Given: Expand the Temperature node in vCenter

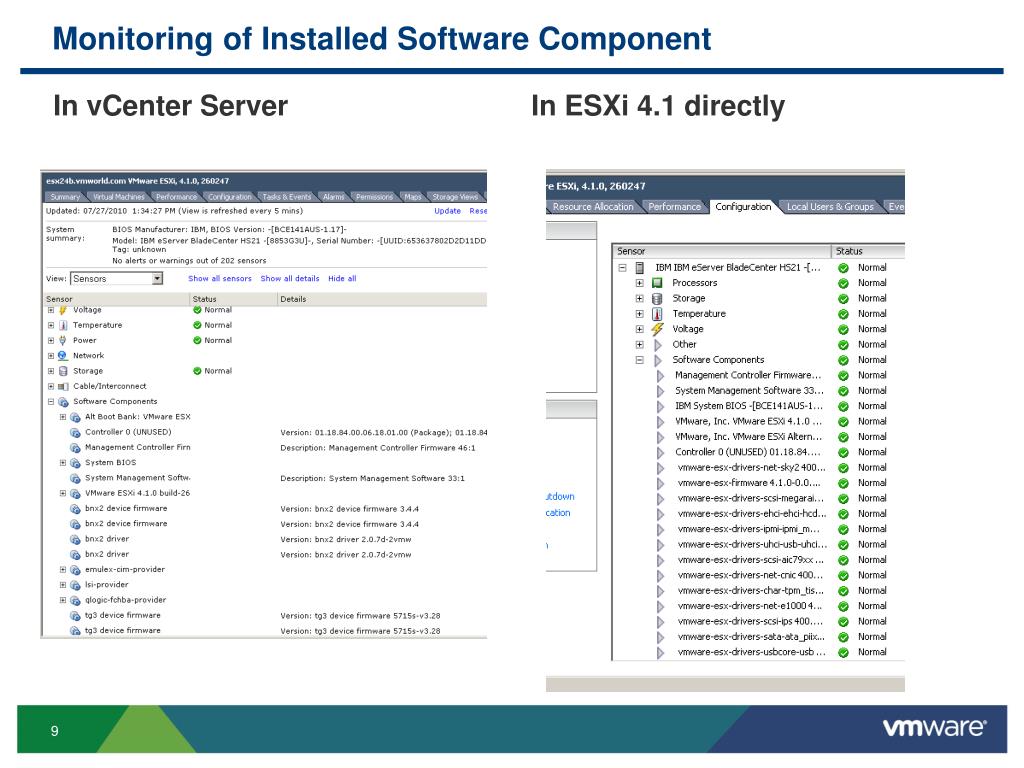Looking at the screenshot, I should (51, 325).
